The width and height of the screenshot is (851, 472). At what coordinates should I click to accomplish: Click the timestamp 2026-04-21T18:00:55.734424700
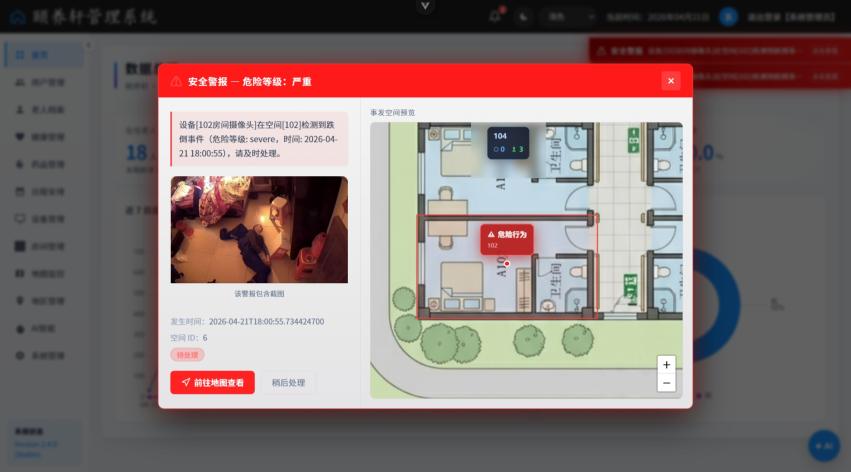point(266,322)
